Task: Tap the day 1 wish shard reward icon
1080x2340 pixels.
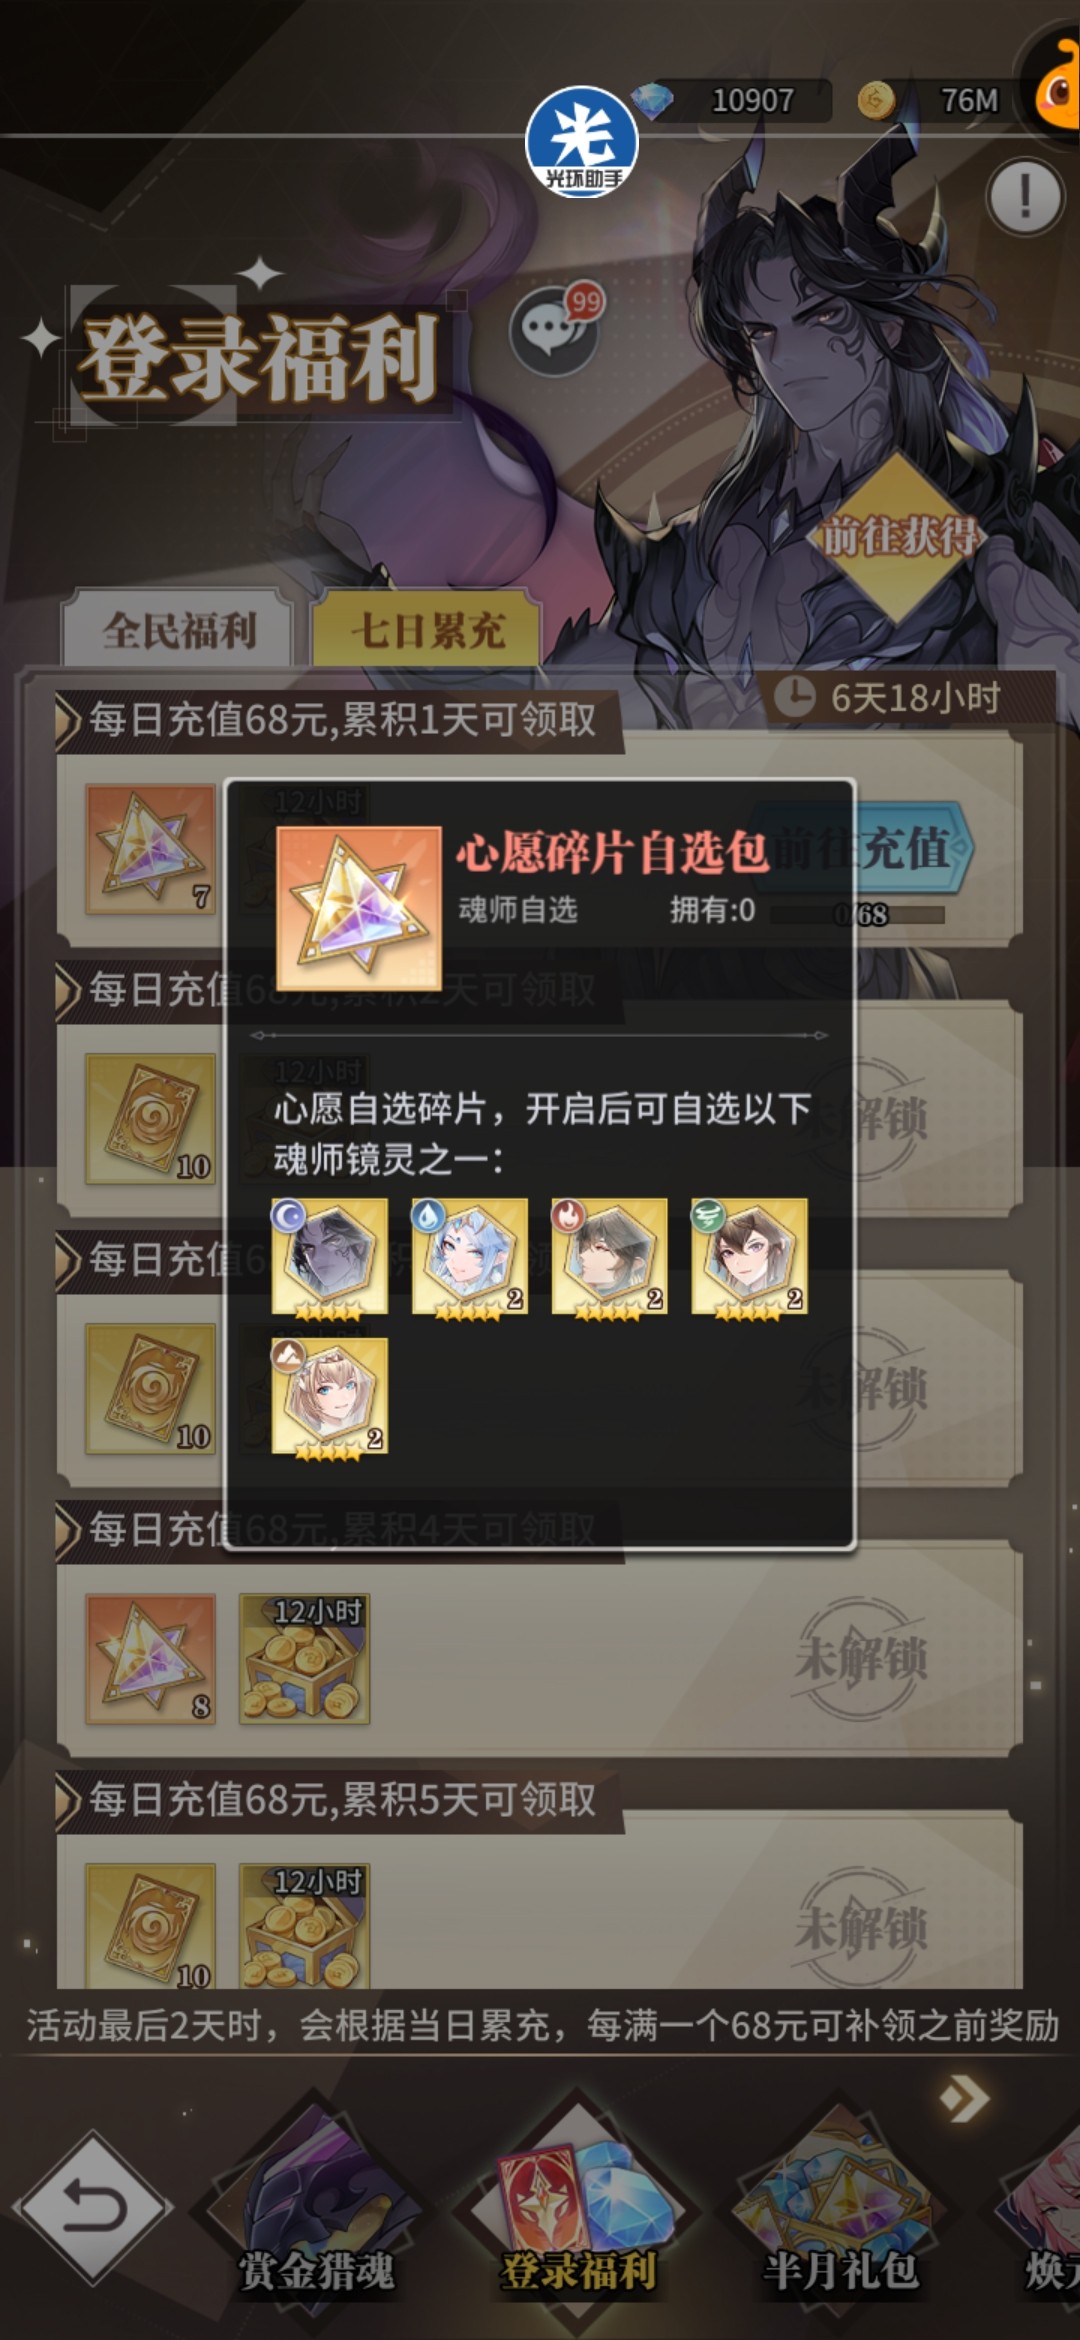Action: tap(151, 849)
